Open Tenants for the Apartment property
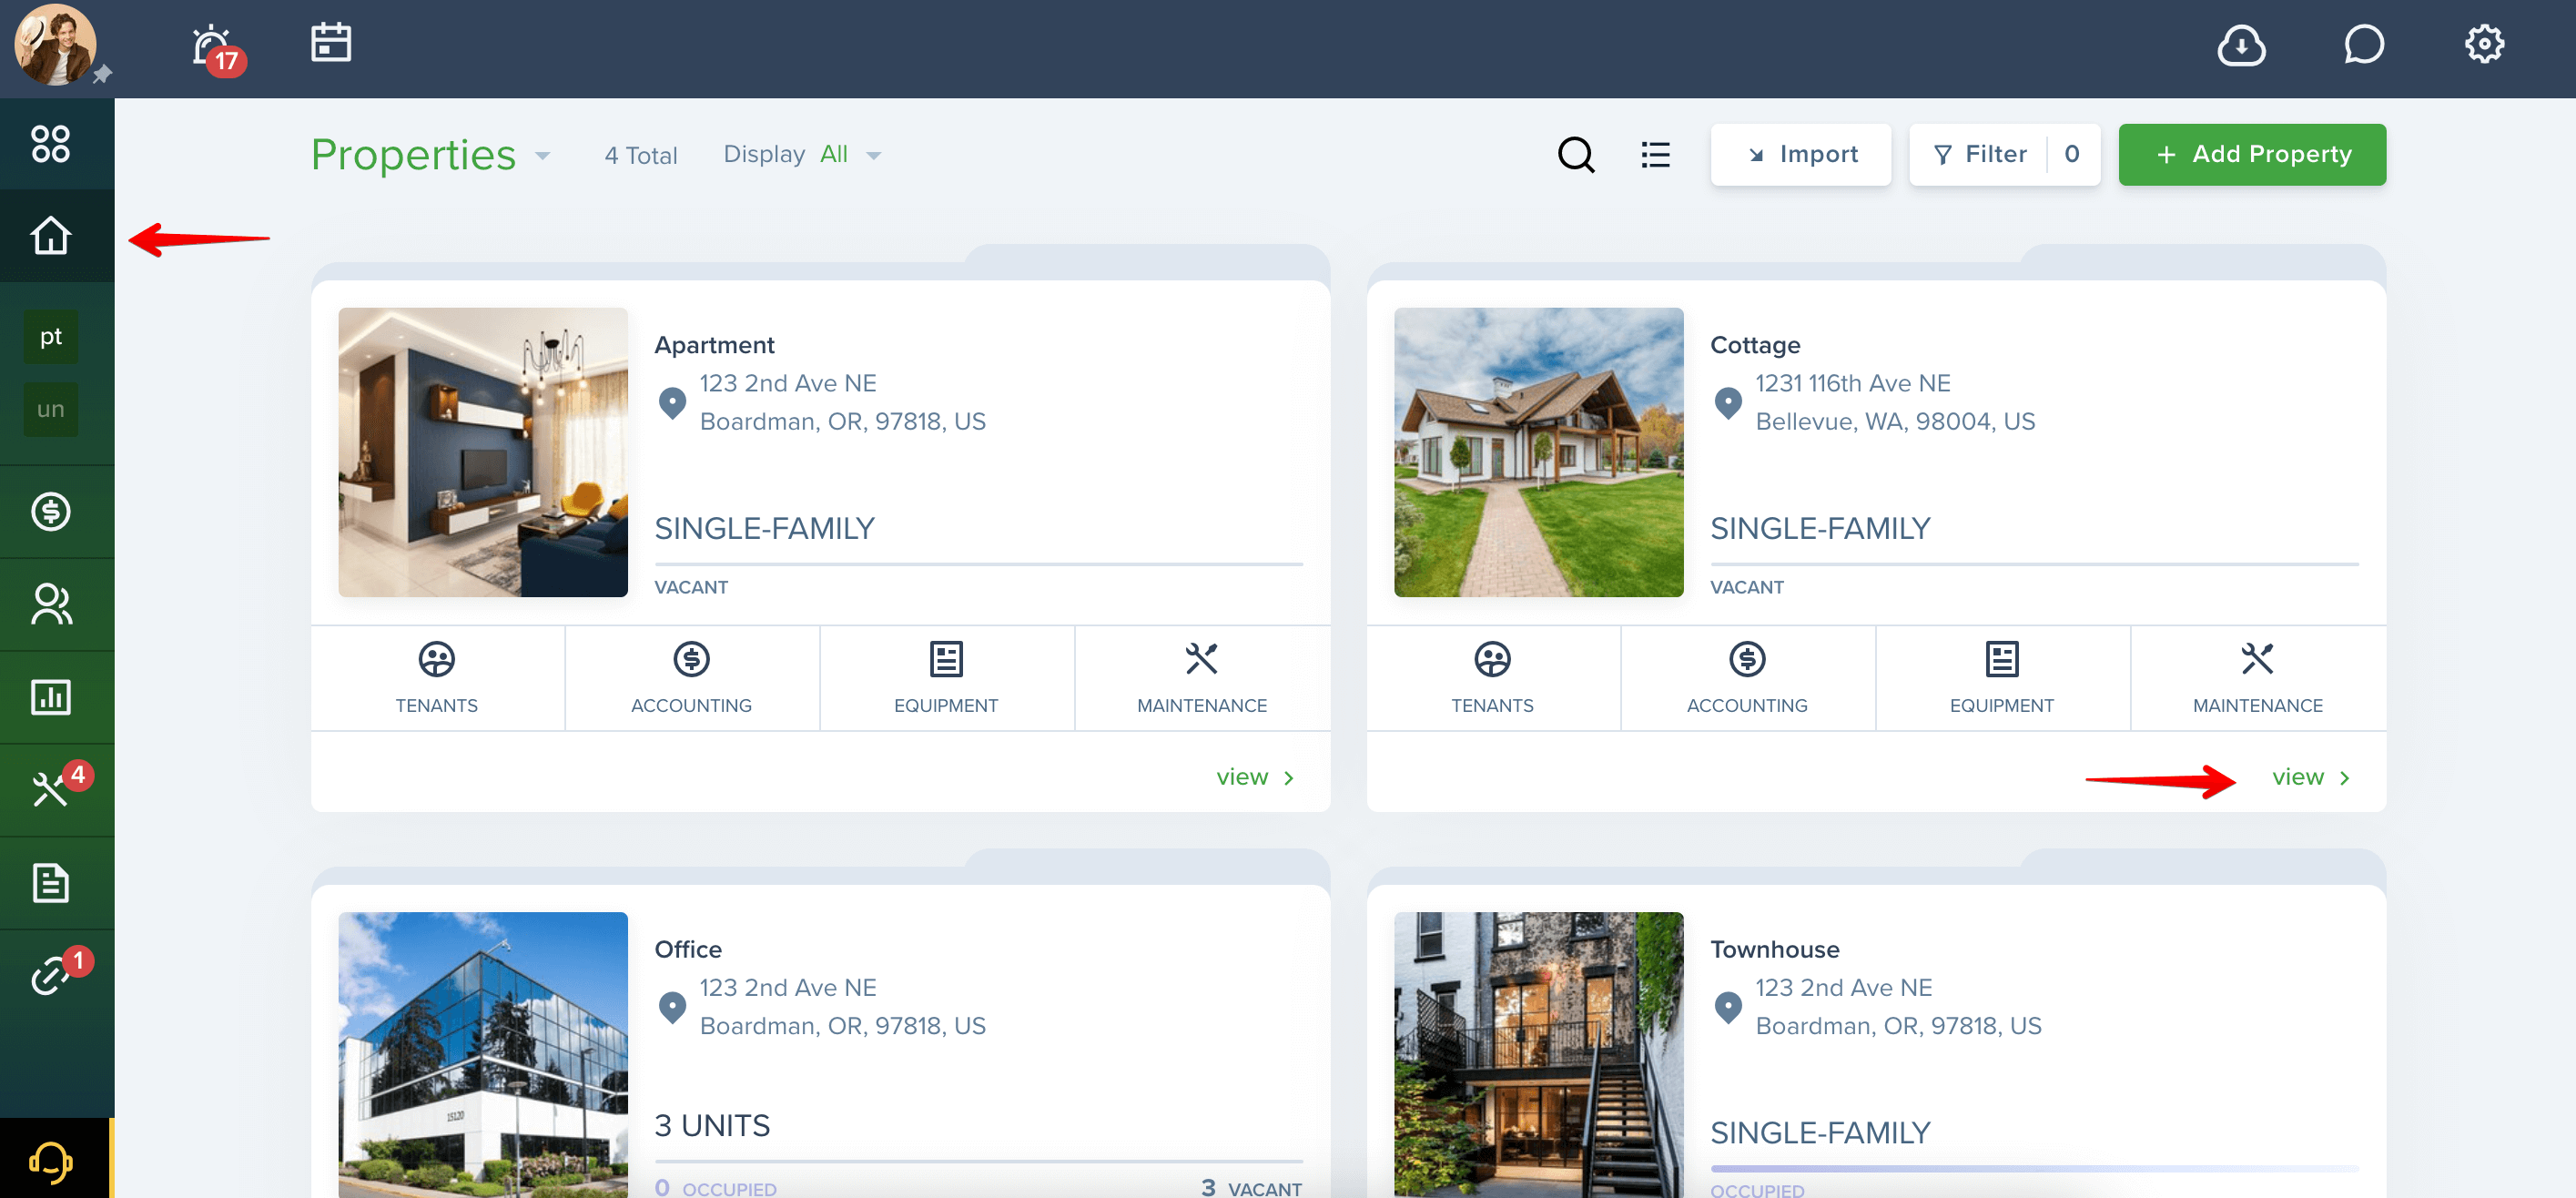The image size is (2576, 1198). [437, 678]
